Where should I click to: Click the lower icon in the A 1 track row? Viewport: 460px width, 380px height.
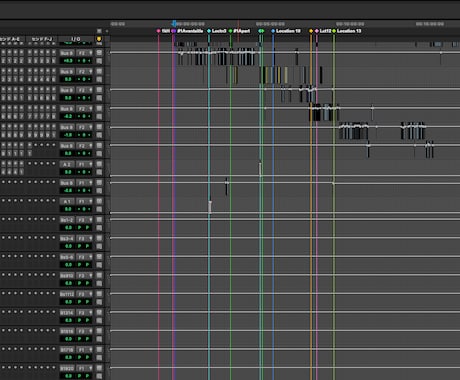point(99,209)
